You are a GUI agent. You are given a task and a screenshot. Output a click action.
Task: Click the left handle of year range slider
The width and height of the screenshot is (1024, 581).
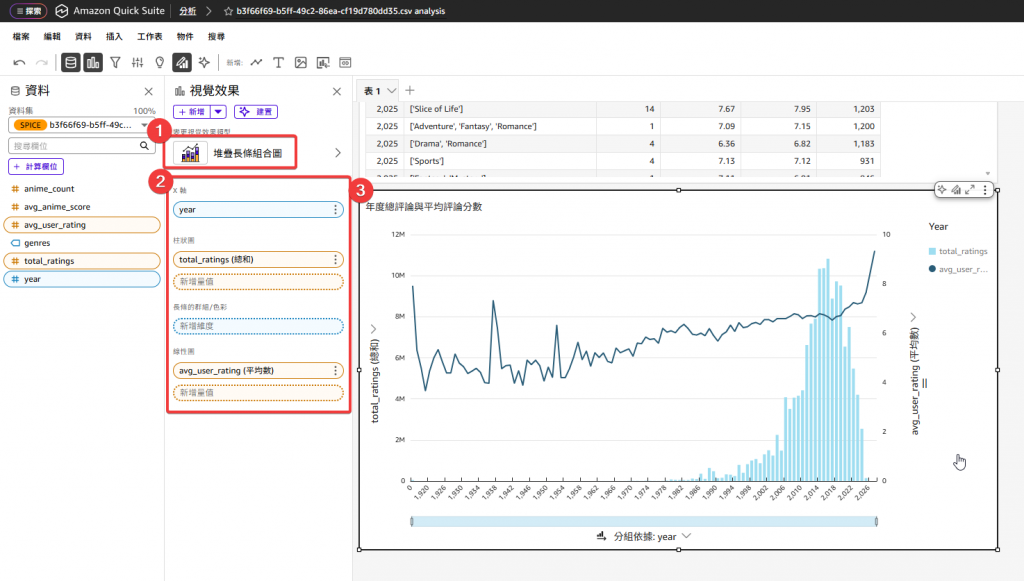point(411,521)
